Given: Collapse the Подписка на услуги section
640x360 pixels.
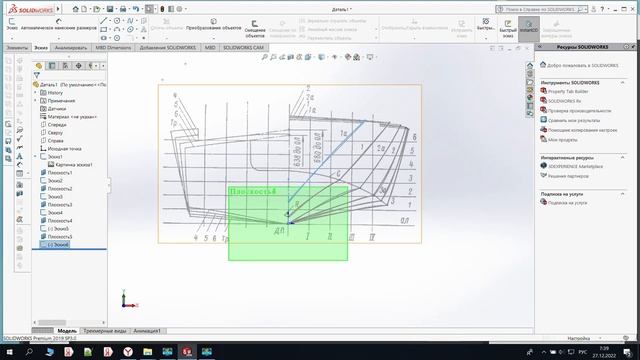Looking at the screenshot, I should coord(623,194).
